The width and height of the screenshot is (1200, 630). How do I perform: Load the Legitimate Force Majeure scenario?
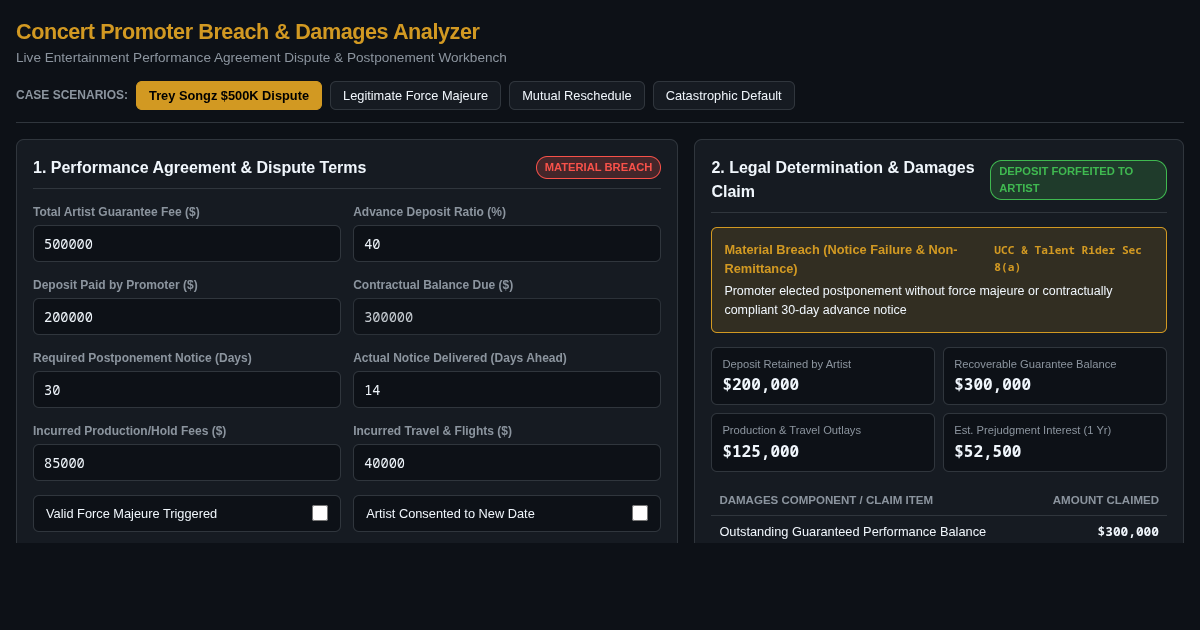pos(415,95)
